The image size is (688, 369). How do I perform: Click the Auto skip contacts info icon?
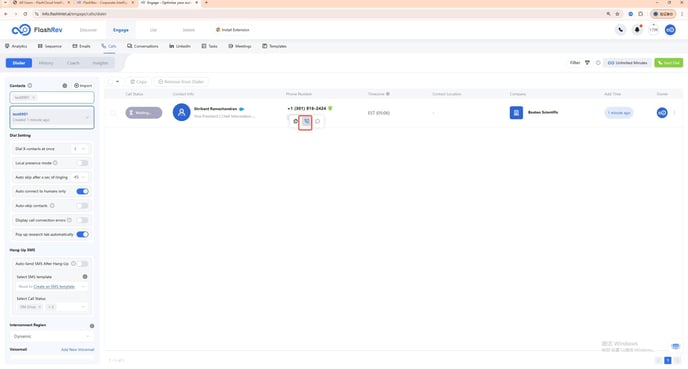52,205
